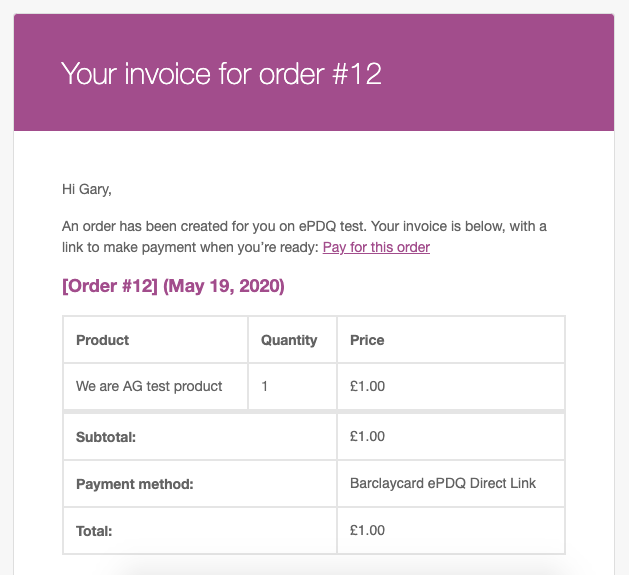The height and width of the screenshot is (575, 629).
Task: Open the Pay for this order link
Action: point(376,247)
